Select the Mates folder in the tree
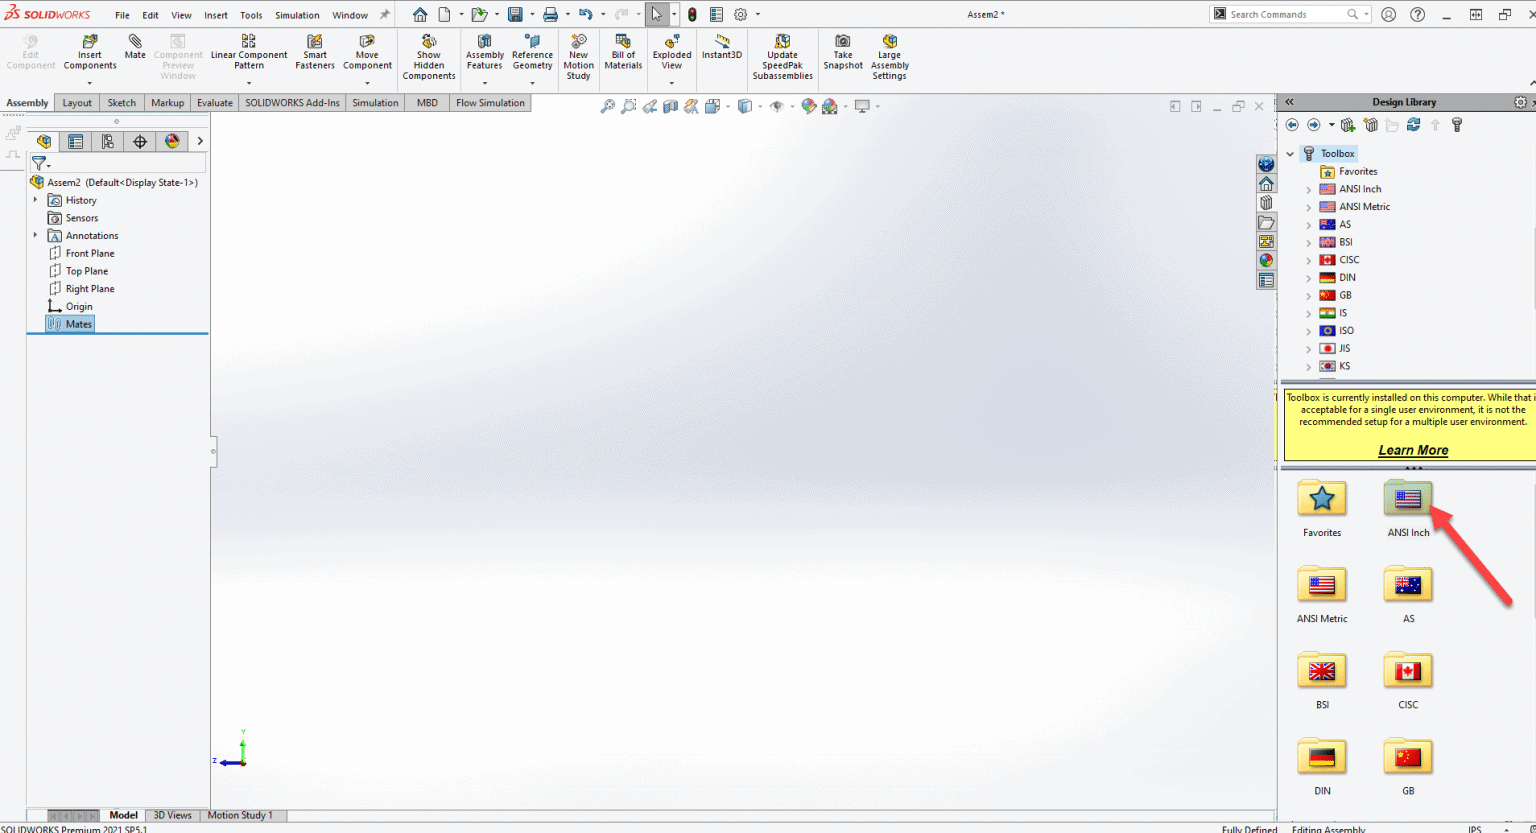This screenshot has height=833, width=1536. point(70,324)
